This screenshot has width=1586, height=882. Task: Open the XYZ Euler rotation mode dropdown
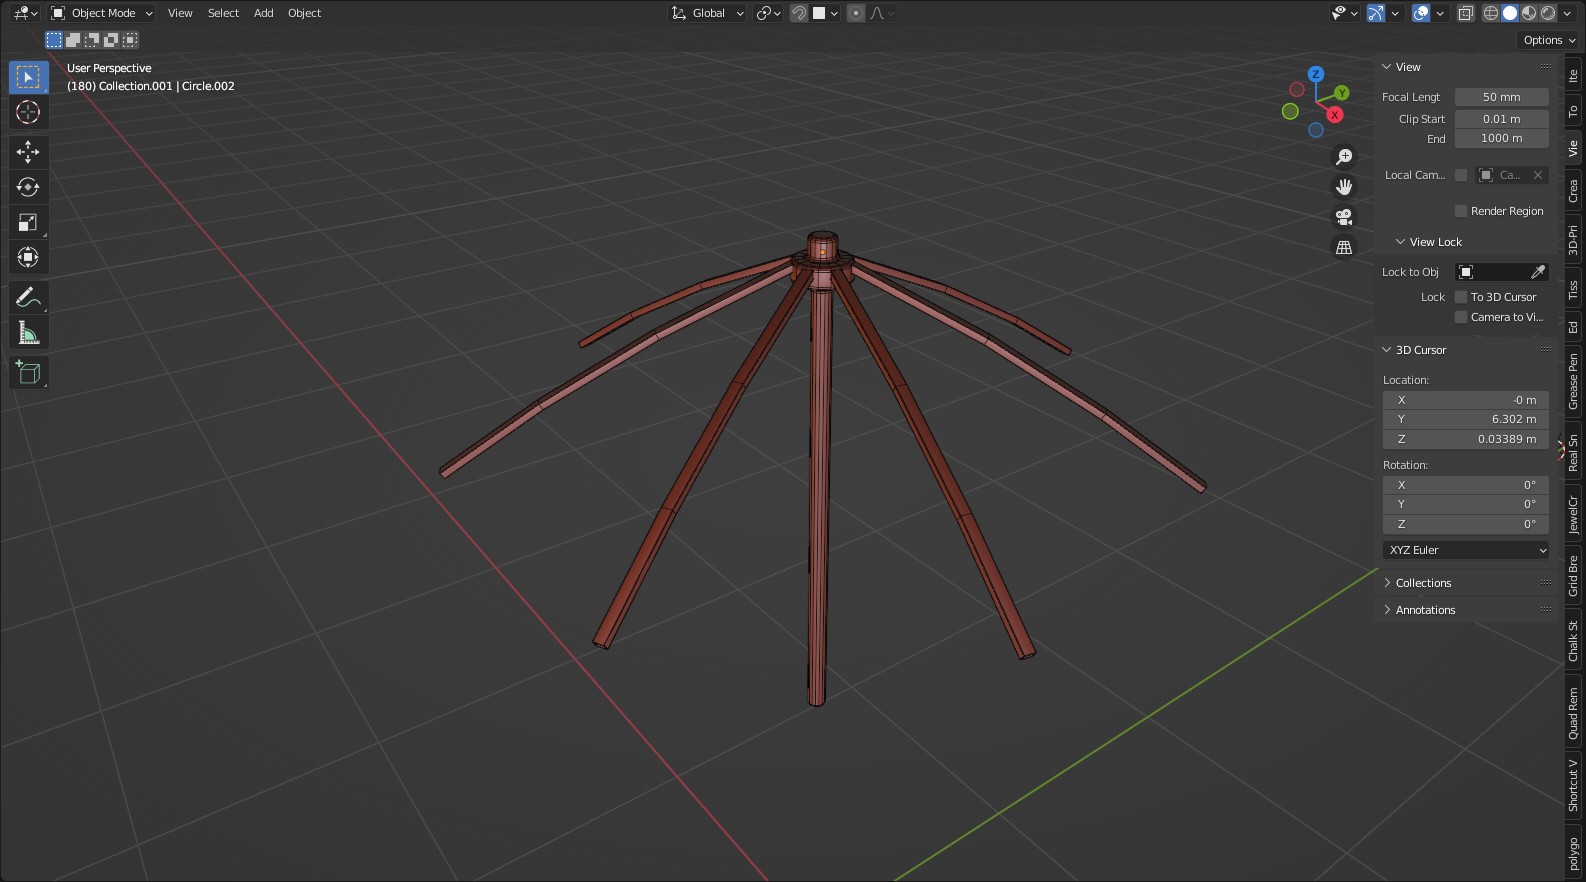(x=1466, y=550)
